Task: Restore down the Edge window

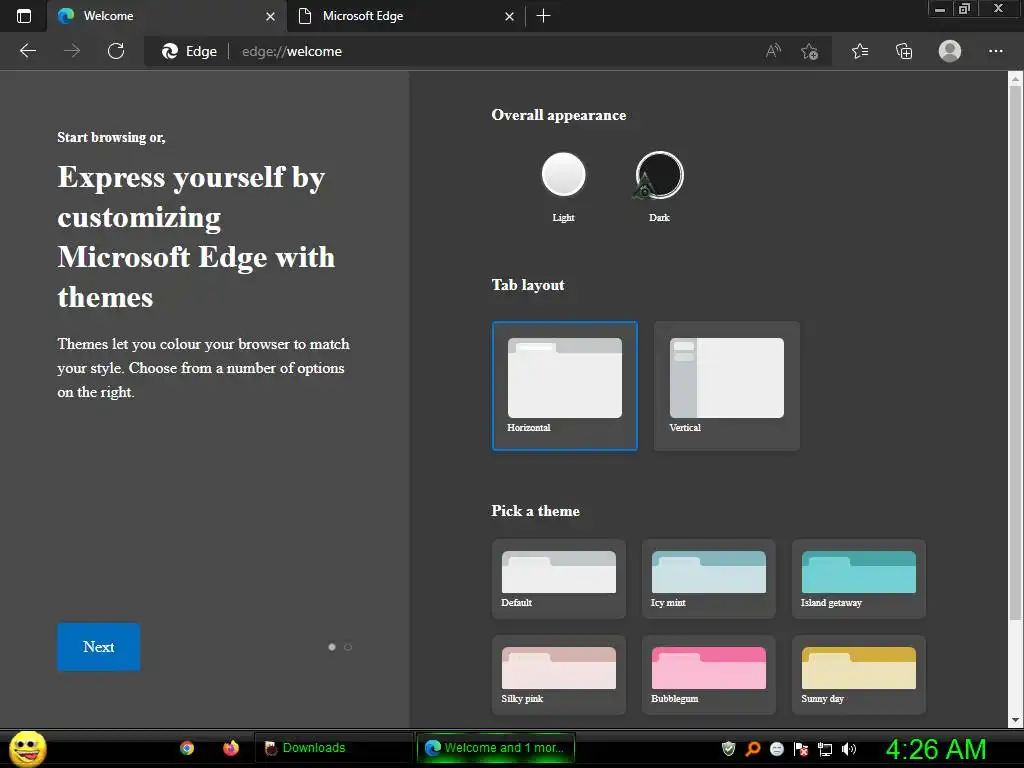Action: click(965, 9)
